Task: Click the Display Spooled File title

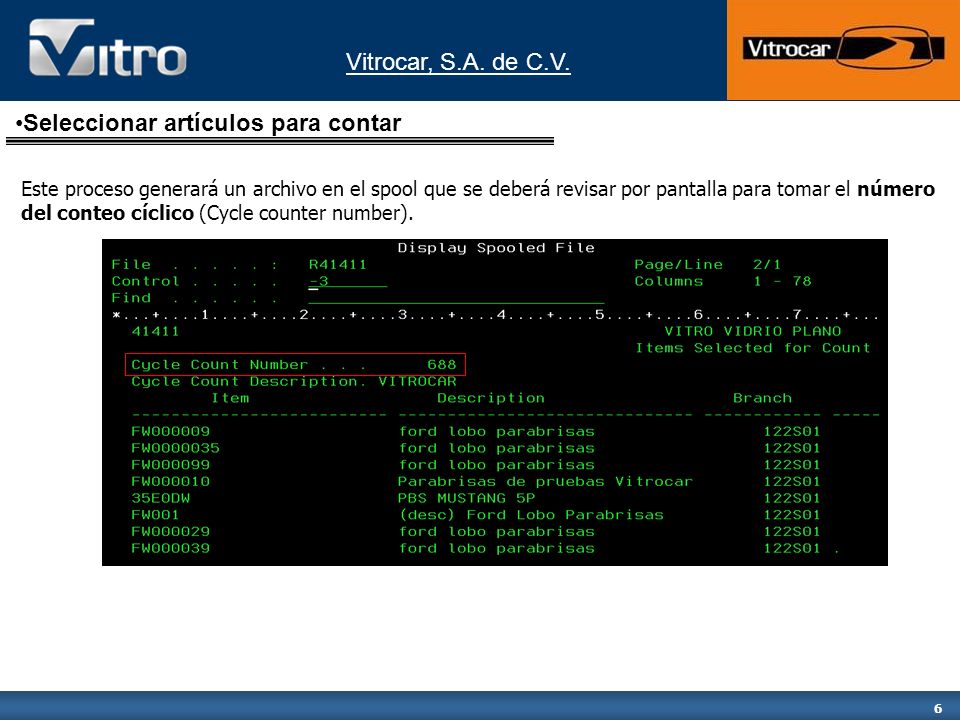Action: [x=496, y=248]
